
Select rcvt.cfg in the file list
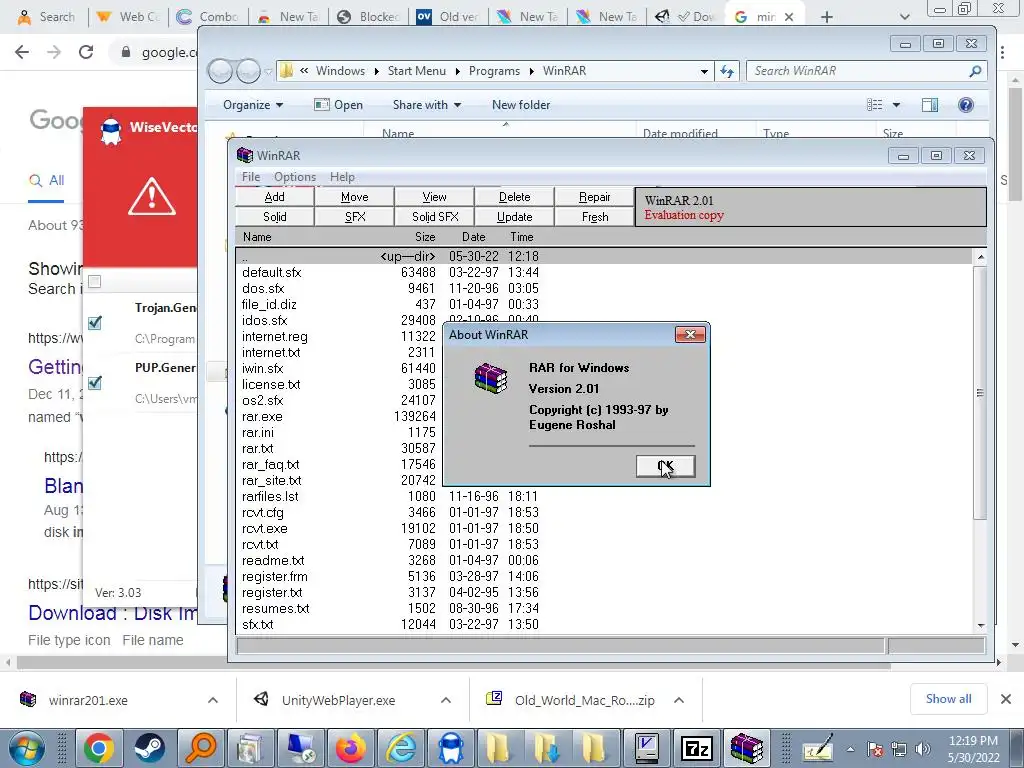(x=263, y=513)
